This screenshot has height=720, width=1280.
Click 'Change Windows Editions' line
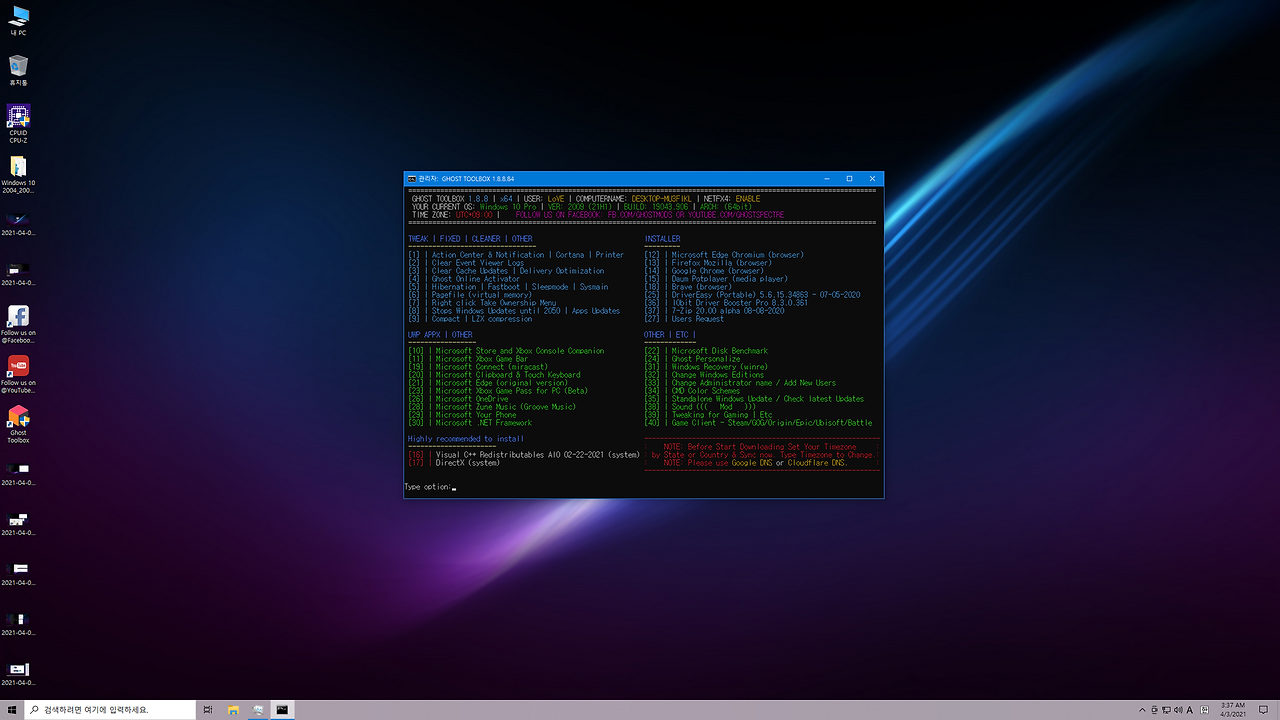pos(704,375)
